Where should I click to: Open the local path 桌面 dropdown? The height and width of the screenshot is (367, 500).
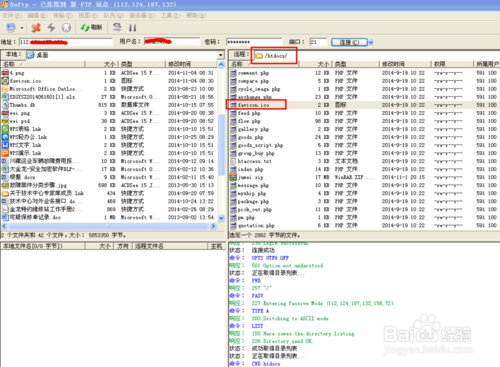(x=221, y=55)
